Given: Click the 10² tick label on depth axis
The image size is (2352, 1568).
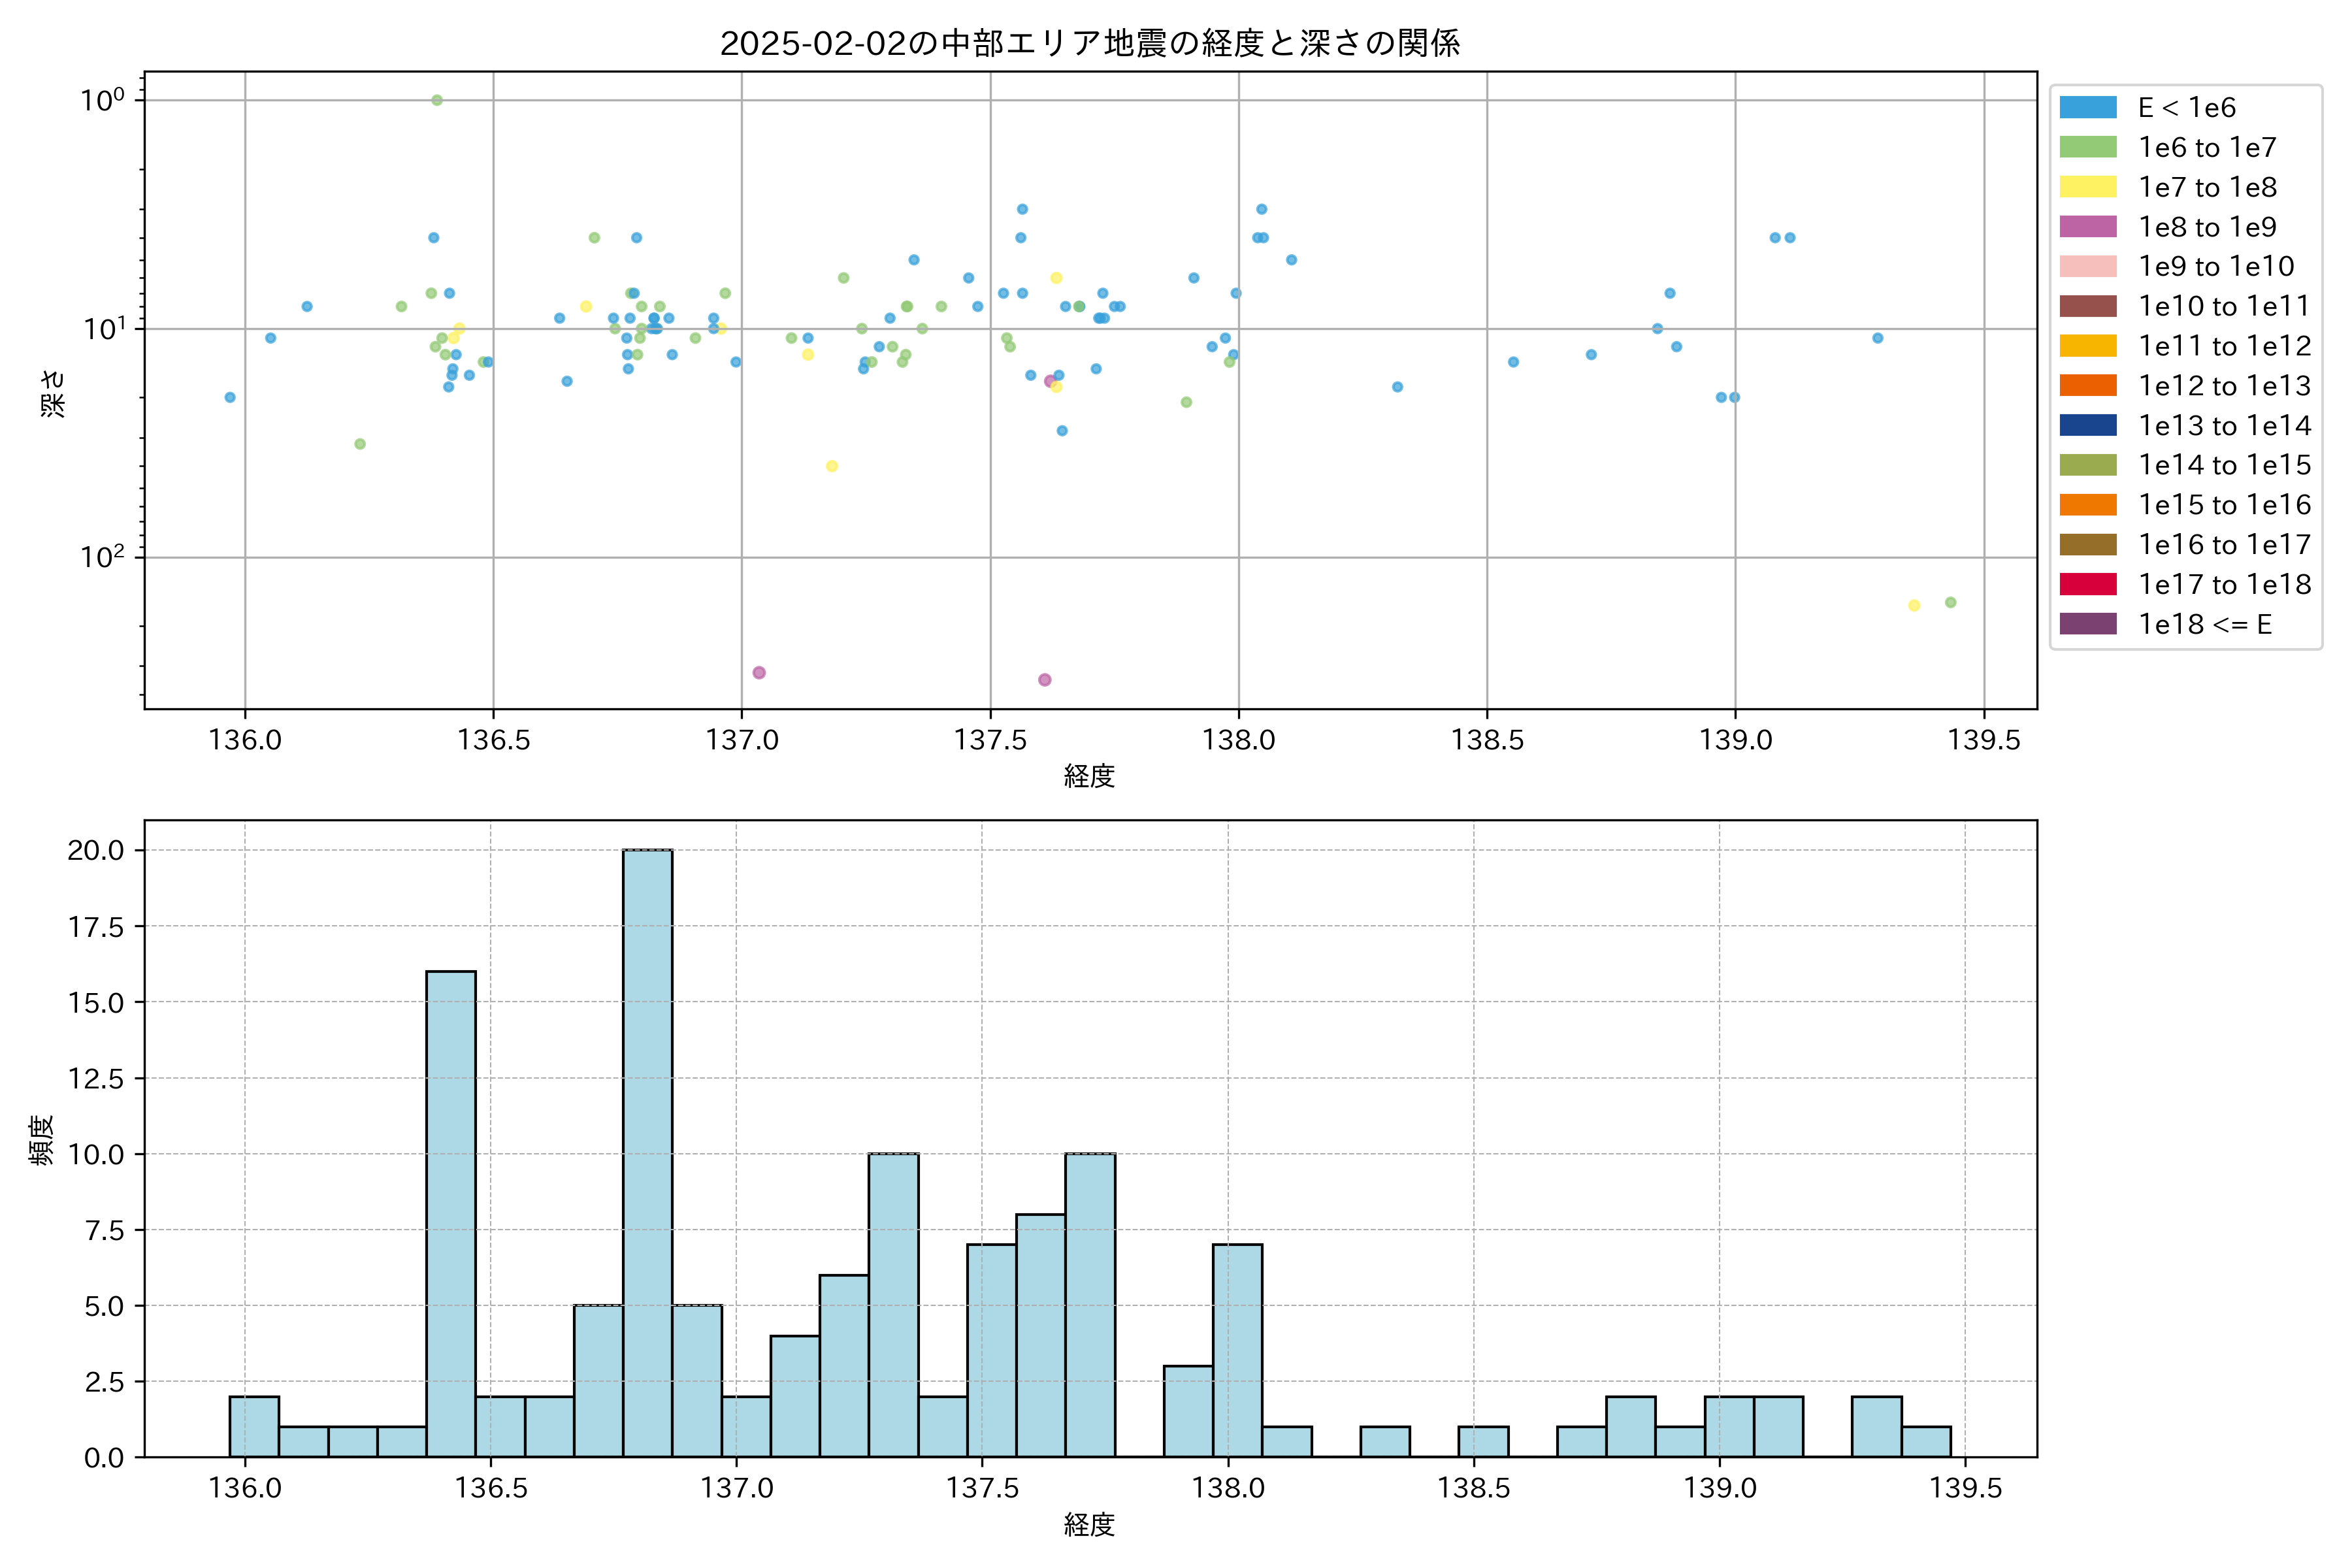Looking at the screenshot, I should click(103, 556).
